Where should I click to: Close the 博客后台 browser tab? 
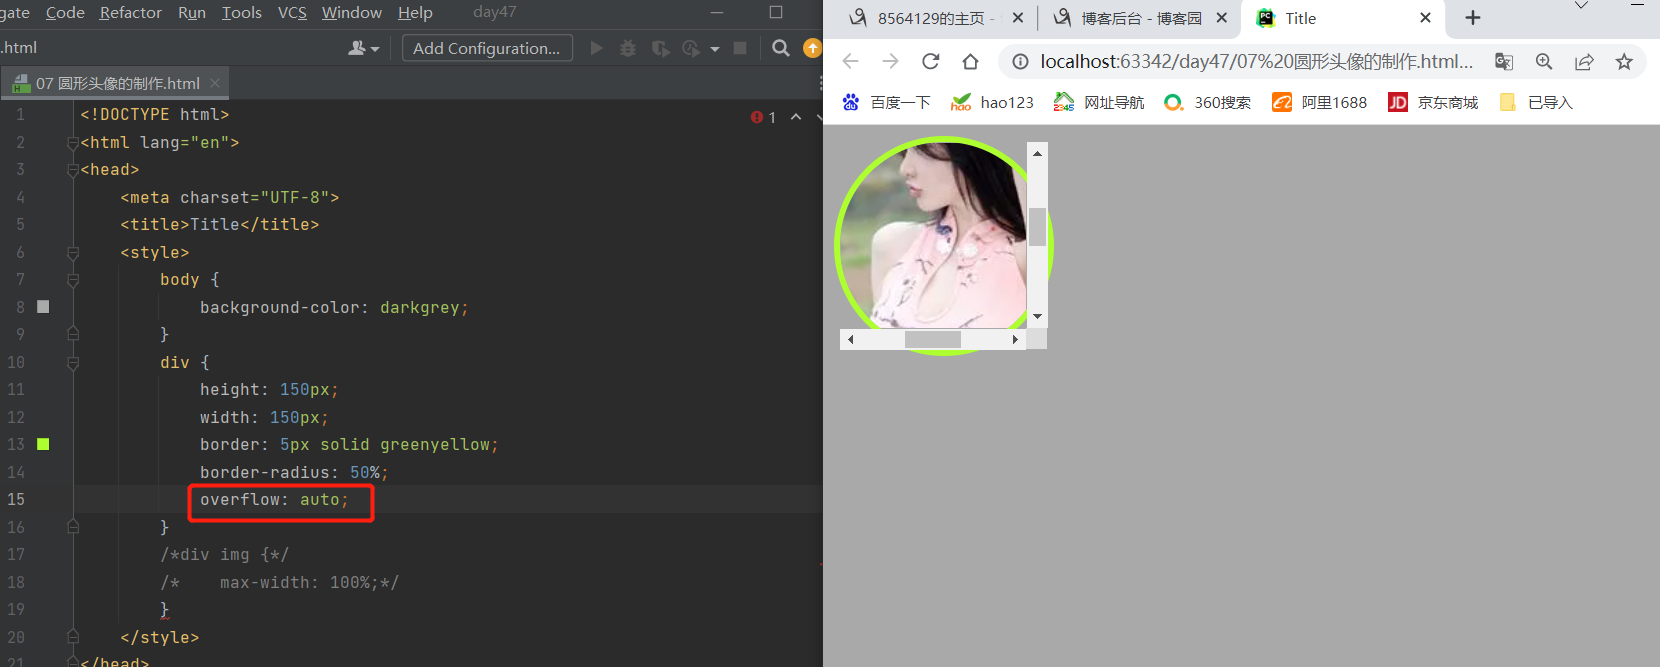click(x=1221, y=18)
